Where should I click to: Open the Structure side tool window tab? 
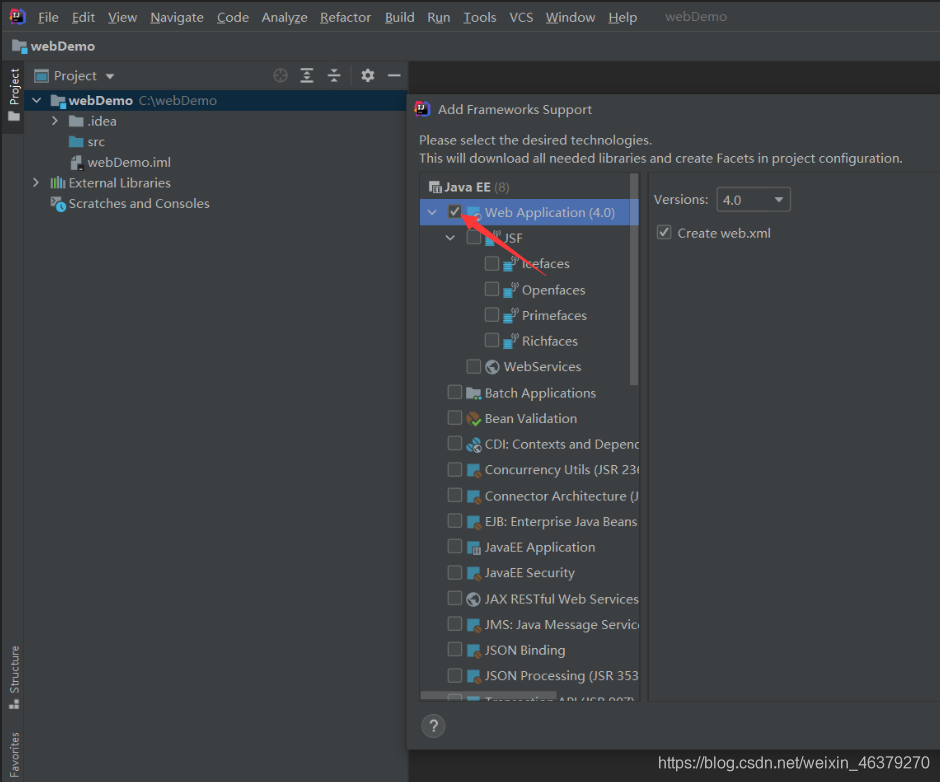[14, 678]
